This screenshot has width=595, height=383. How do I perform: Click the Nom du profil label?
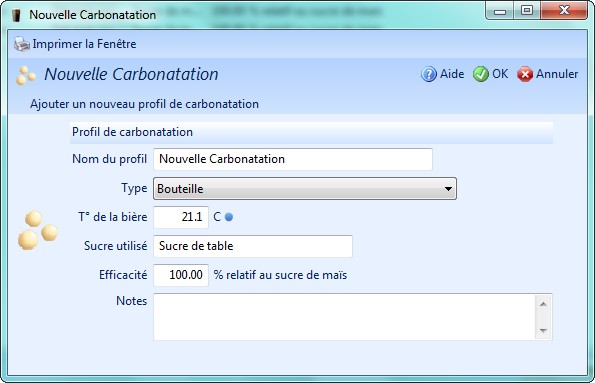(110, 159)
